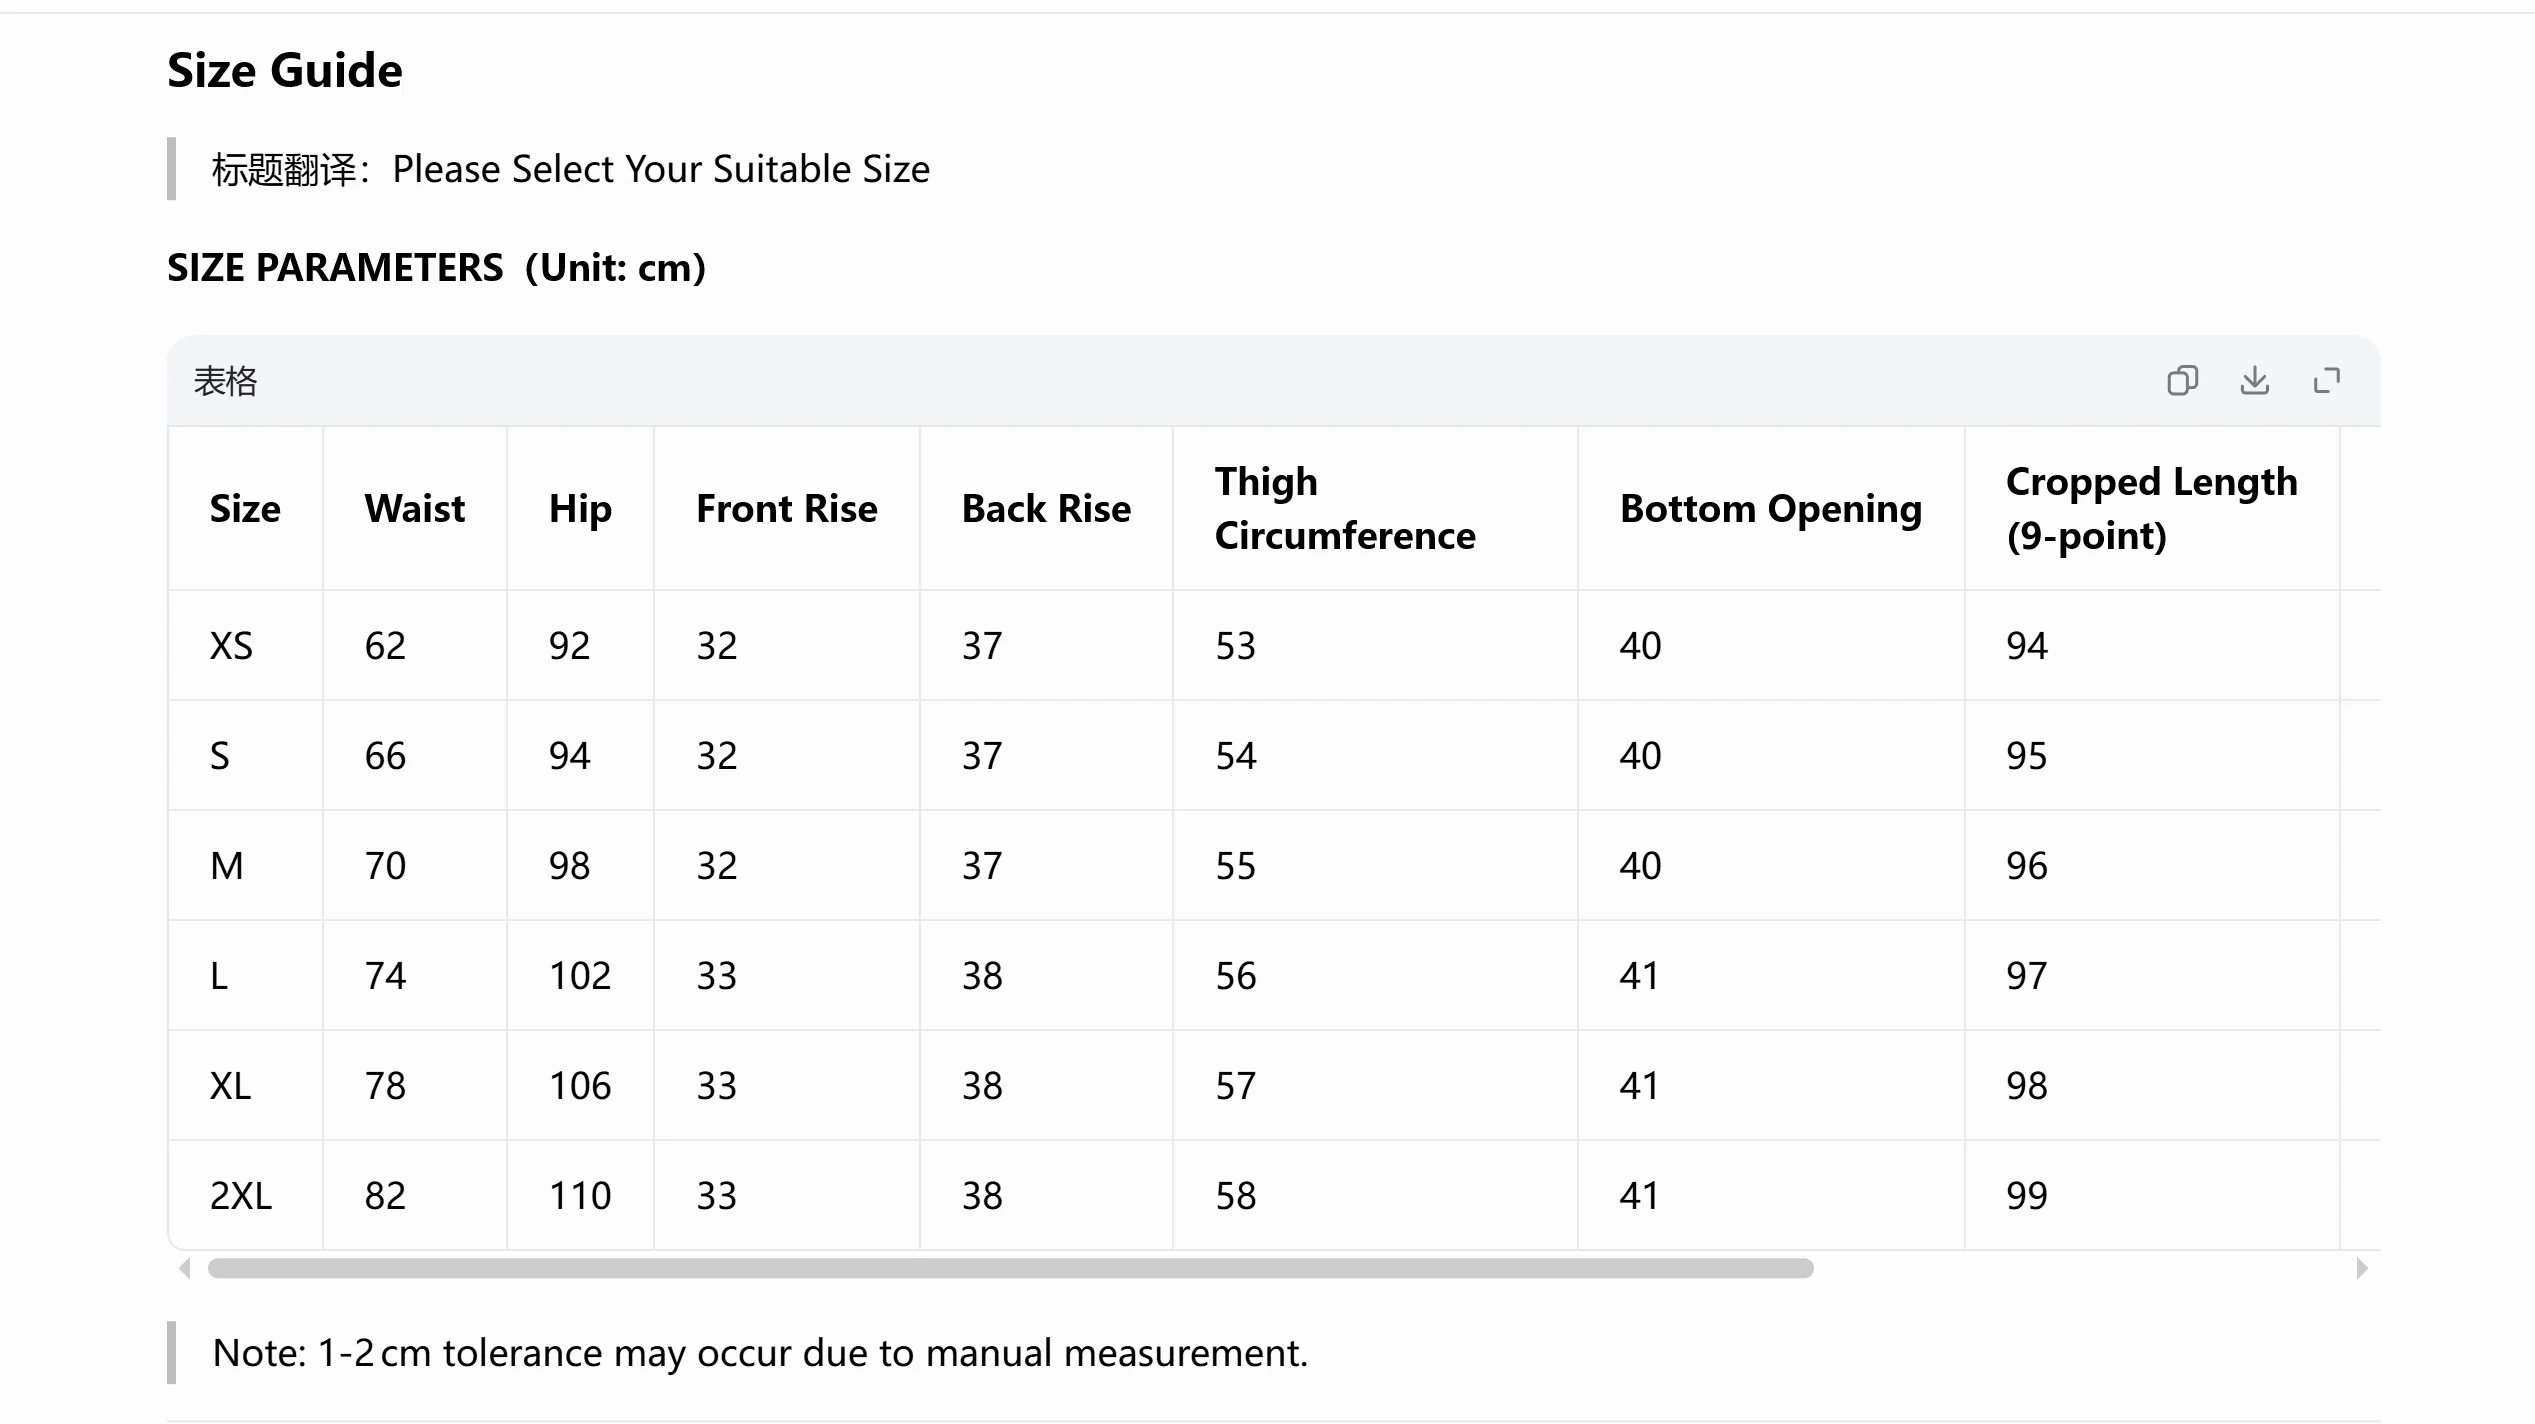
Task: Click the left scrollbar arrow
Action: tap(185, 1269)
